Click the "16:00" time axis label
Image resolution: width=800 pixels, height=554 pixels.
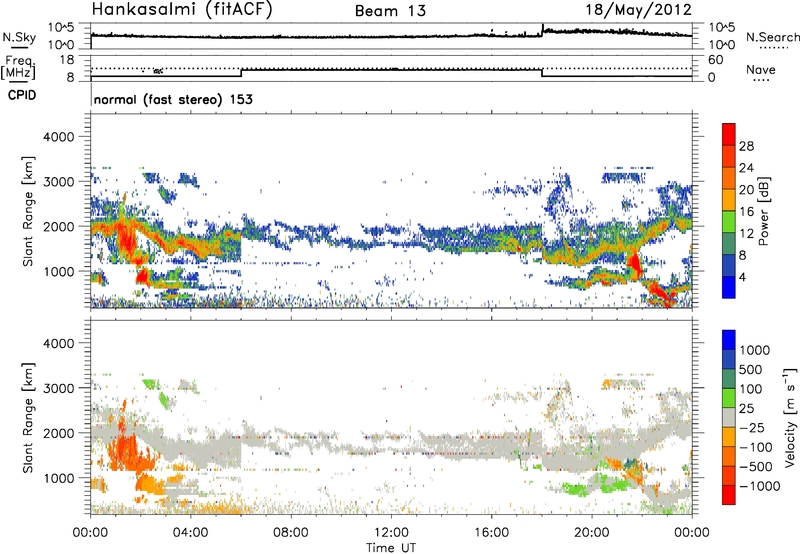point(491,533)
